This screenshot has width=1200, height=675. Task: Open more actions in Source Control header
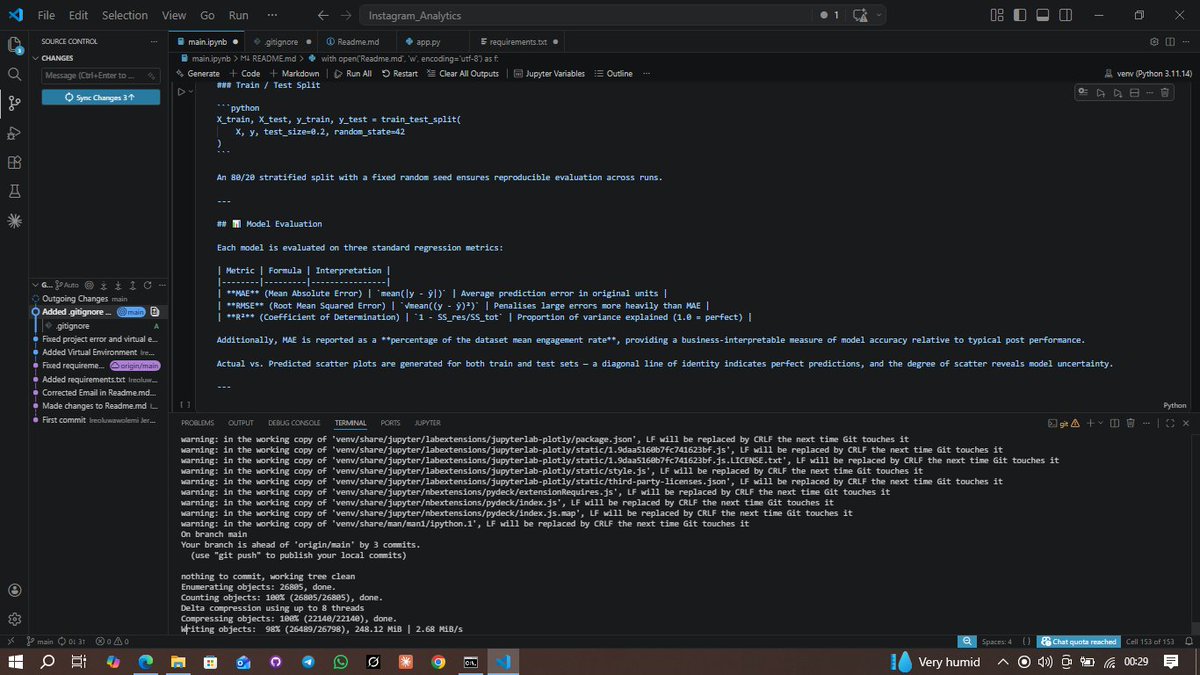point(153,41)
